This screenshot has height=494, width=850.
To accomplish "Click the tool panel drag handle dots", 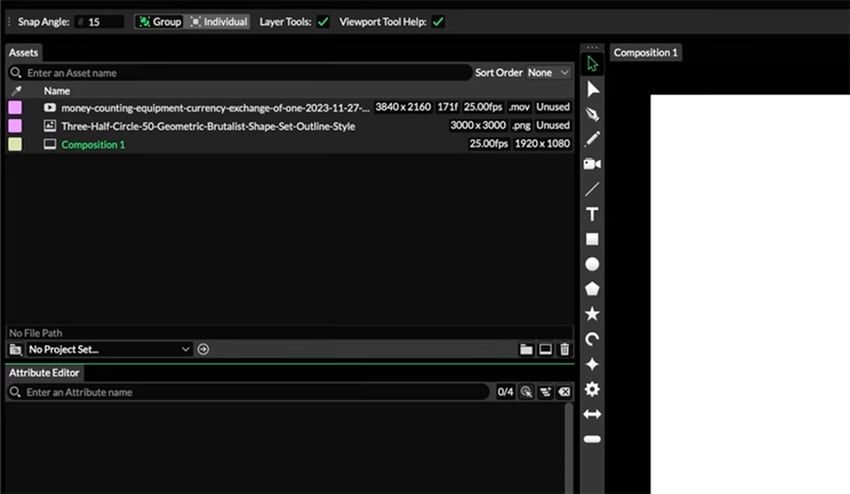I will tap(592, 47).
